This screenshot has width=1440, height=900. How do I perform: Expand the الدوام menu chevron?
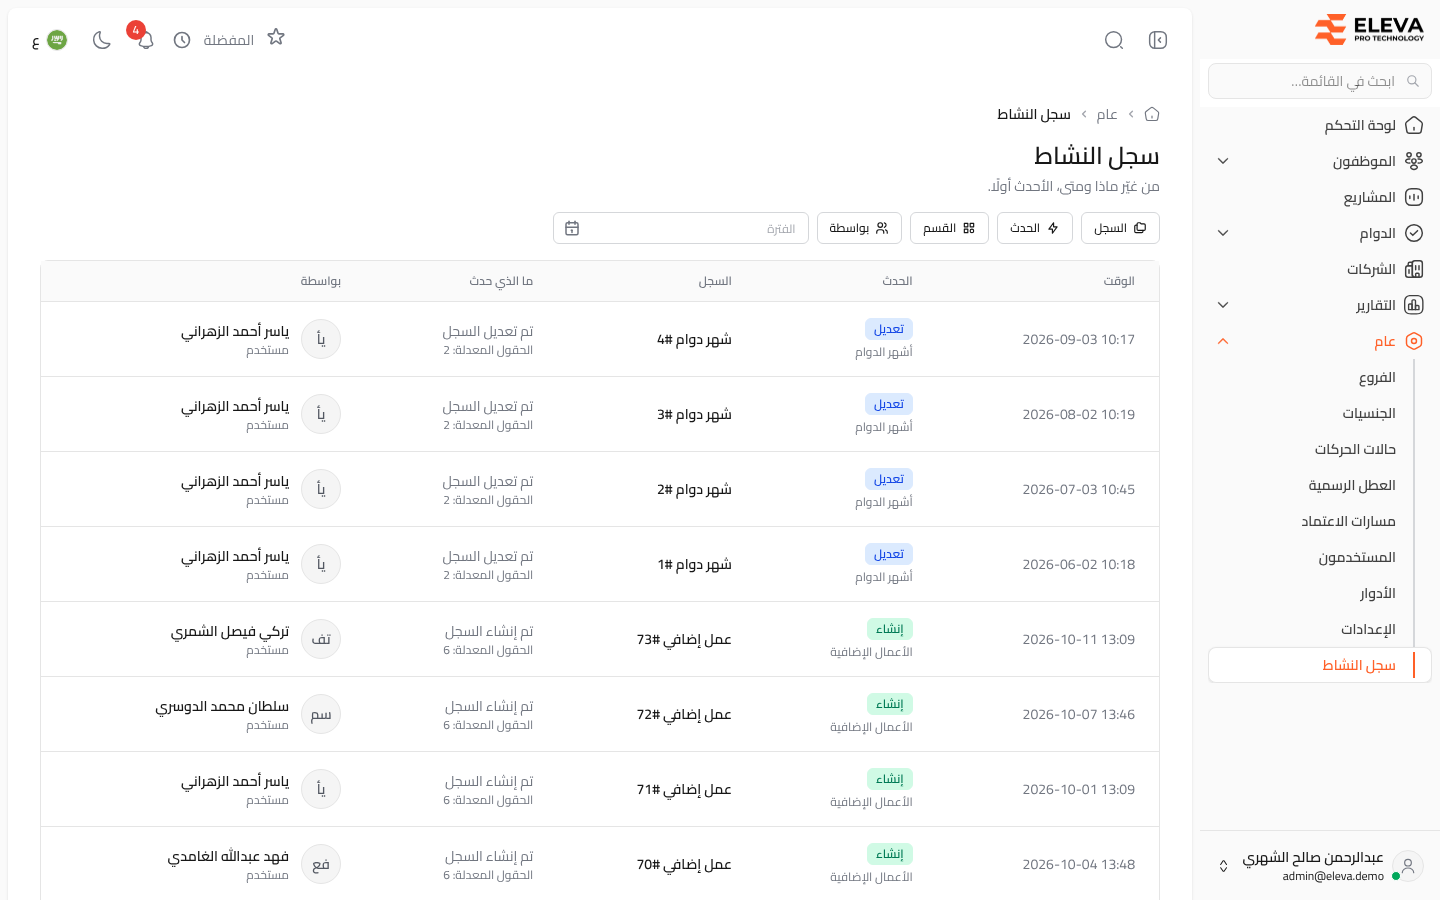(1223, 233)
